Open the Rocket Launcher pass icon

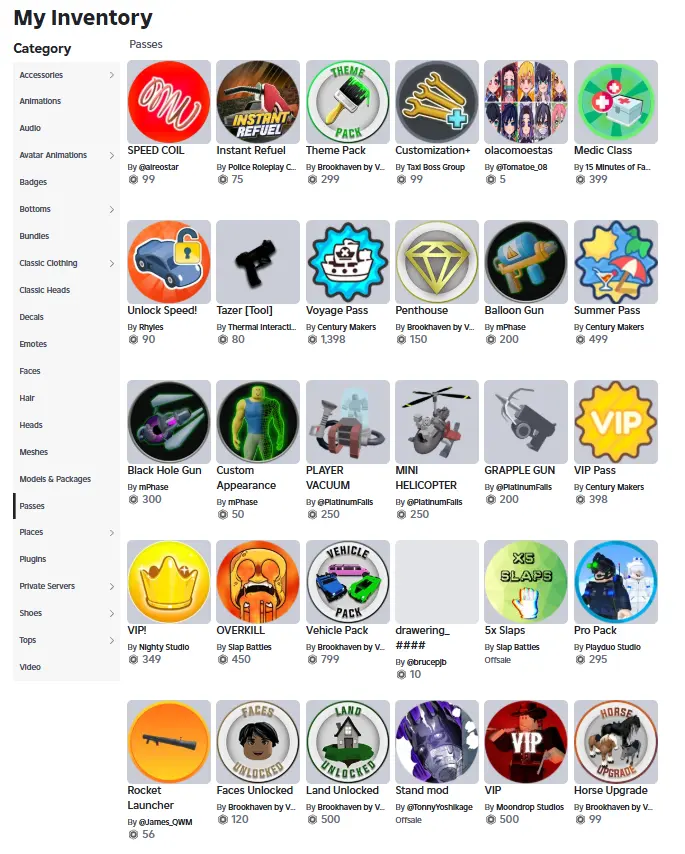(169, 742)
